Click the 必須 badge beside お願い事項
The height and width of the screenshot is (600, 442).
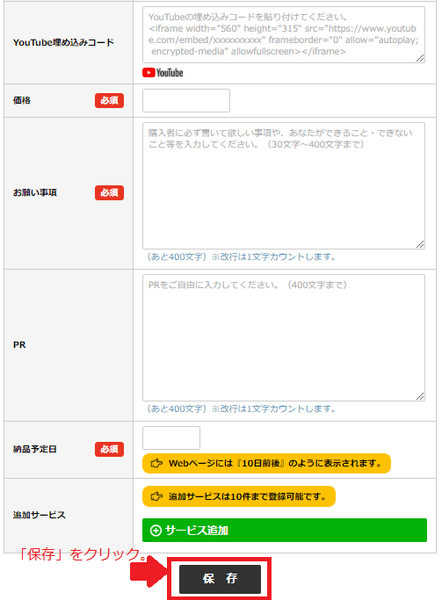click(109, 193)
